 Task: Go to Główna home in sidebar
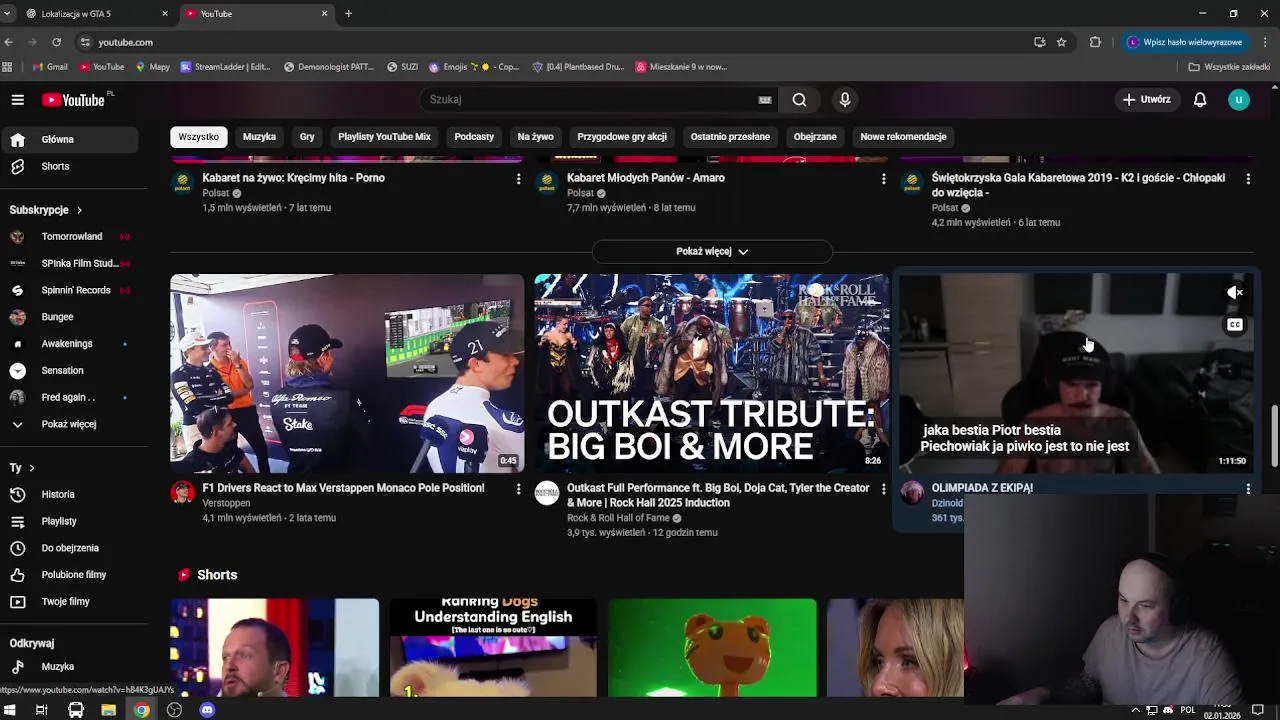coord(70,139)
